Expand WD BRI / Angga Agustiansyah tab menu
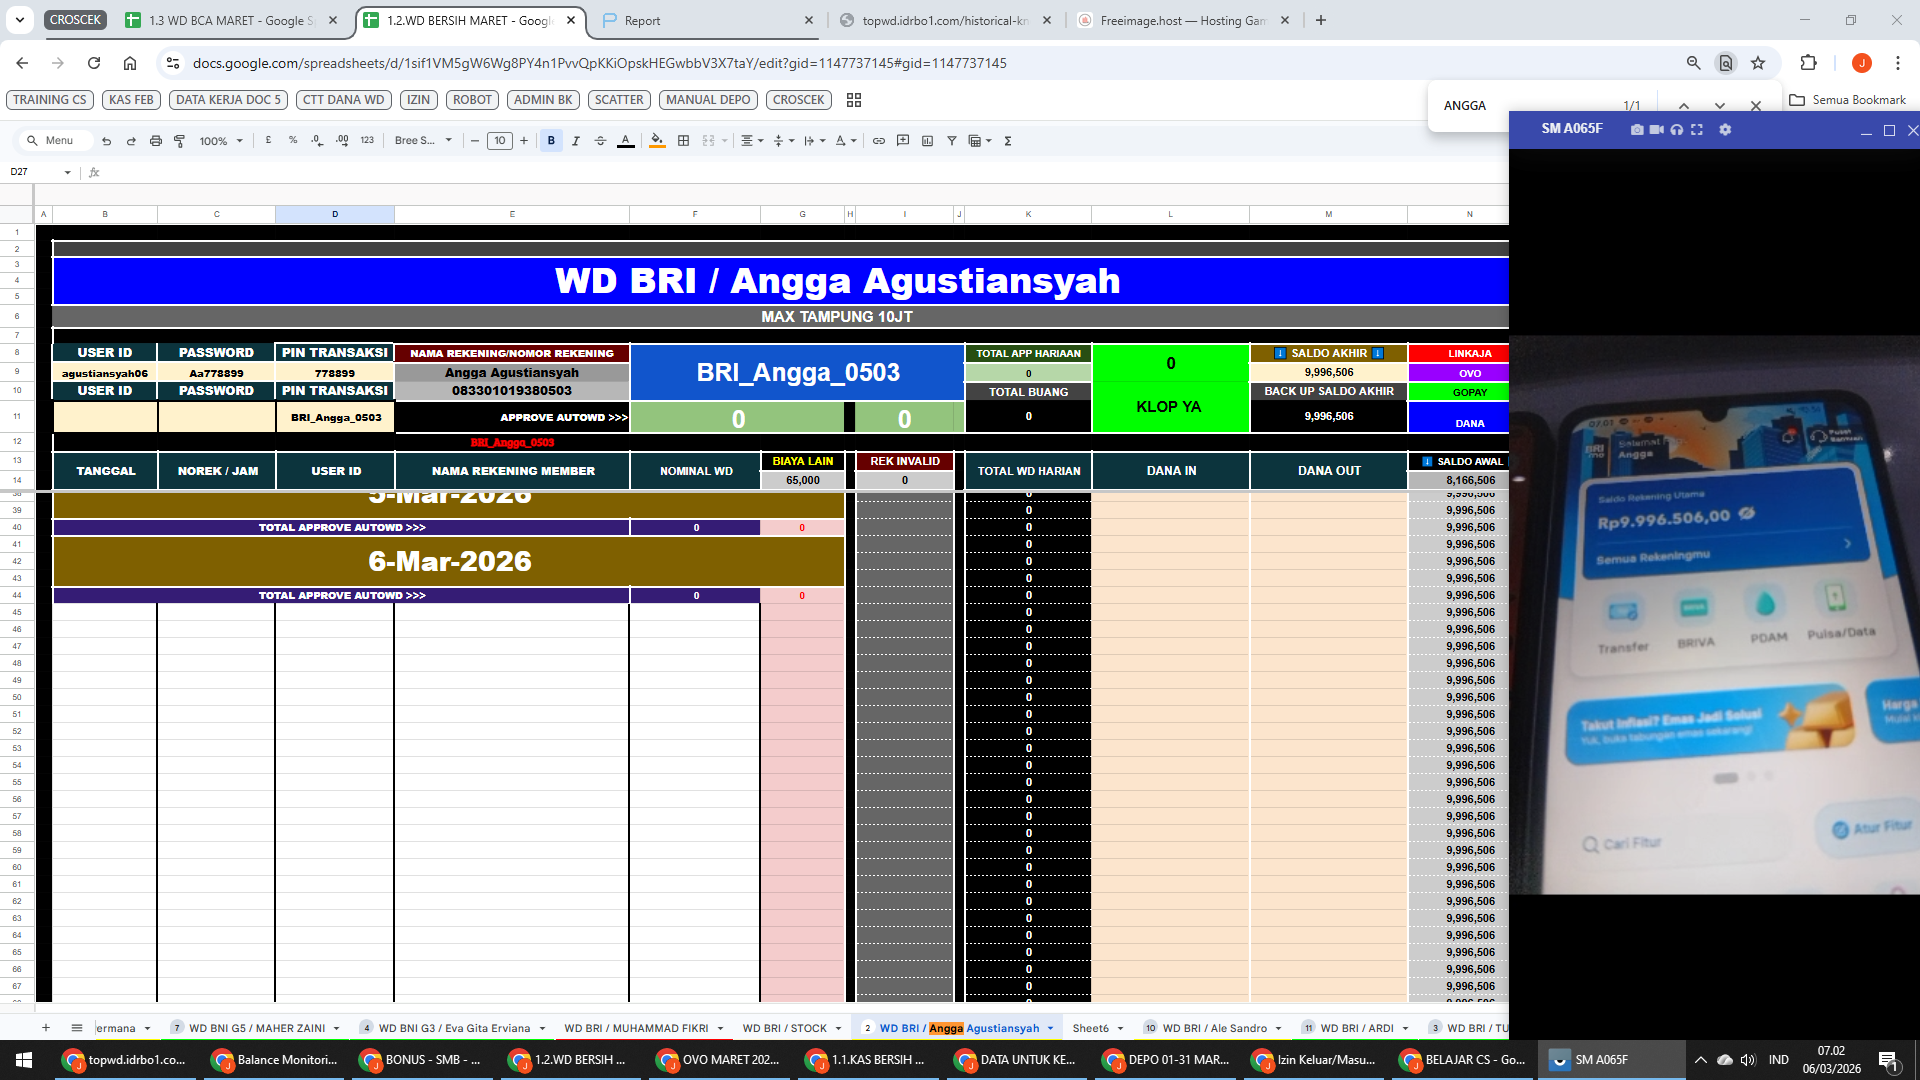This screenshot has height=1080, width=1920. 1051,1028
